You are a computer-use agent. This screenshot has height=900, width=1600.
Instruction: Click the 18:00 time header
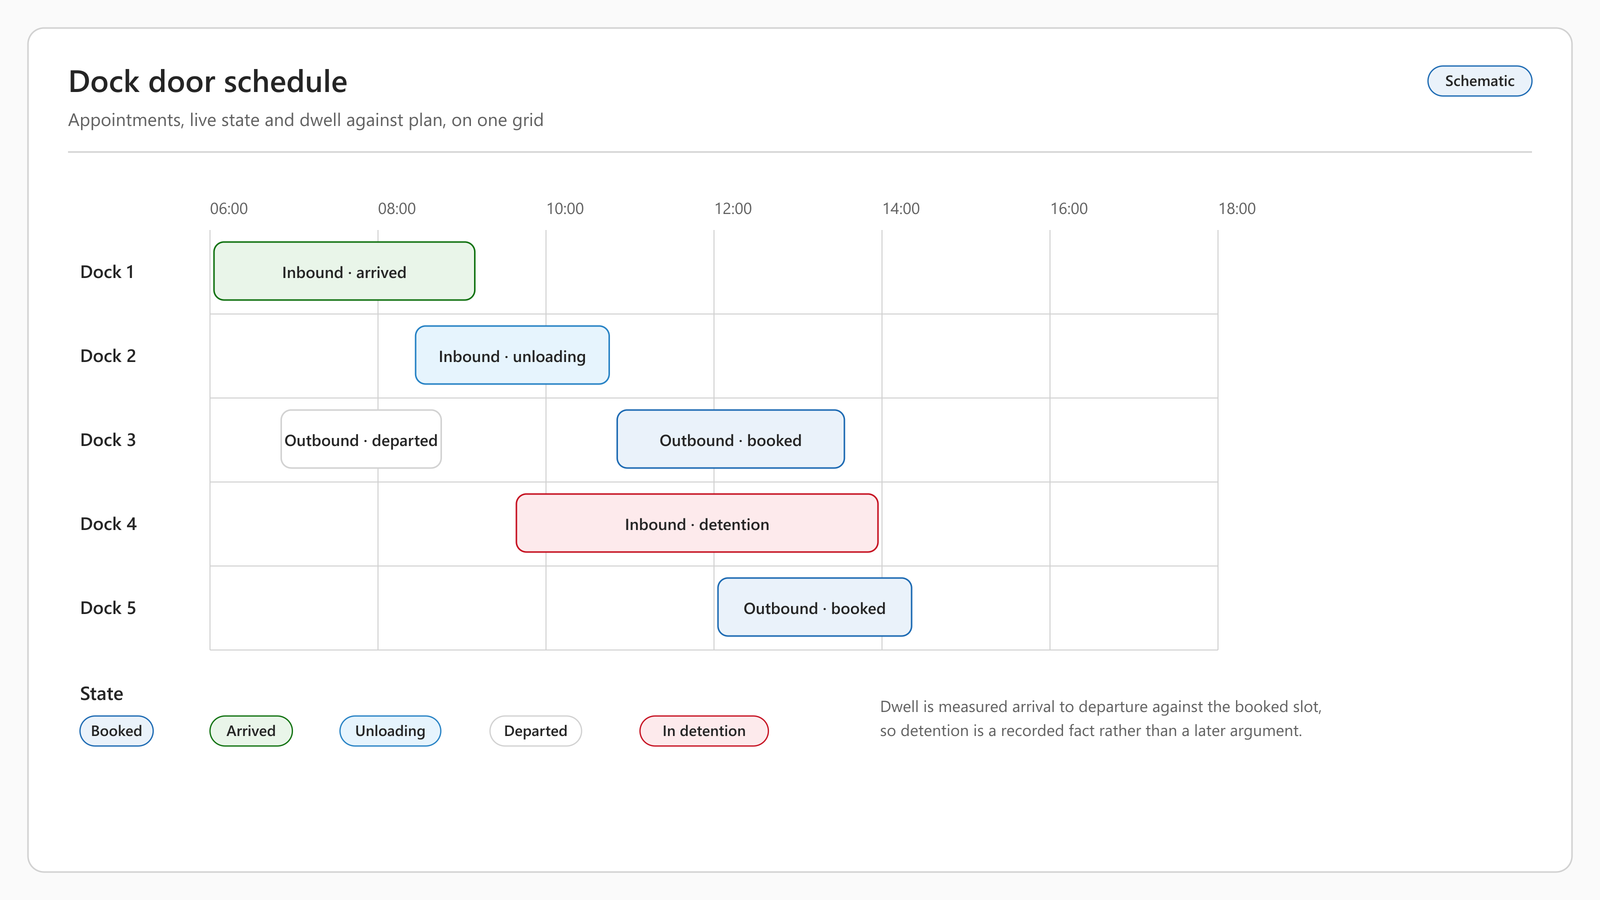tap(1237, 209)
